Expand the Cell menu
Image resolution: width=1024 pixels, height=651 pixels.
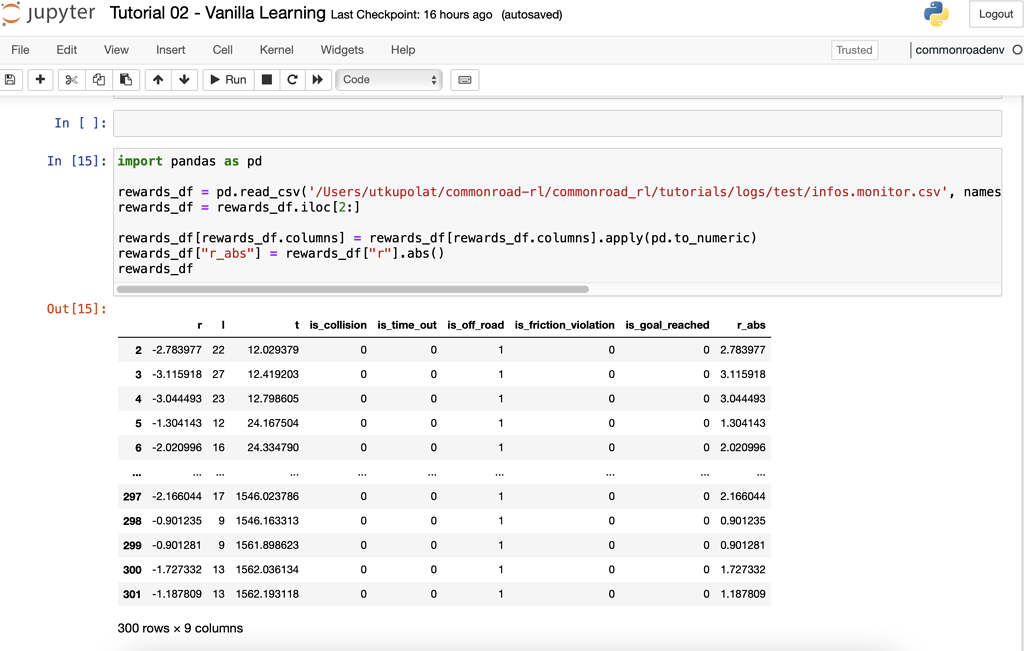(x=222, y=50)
